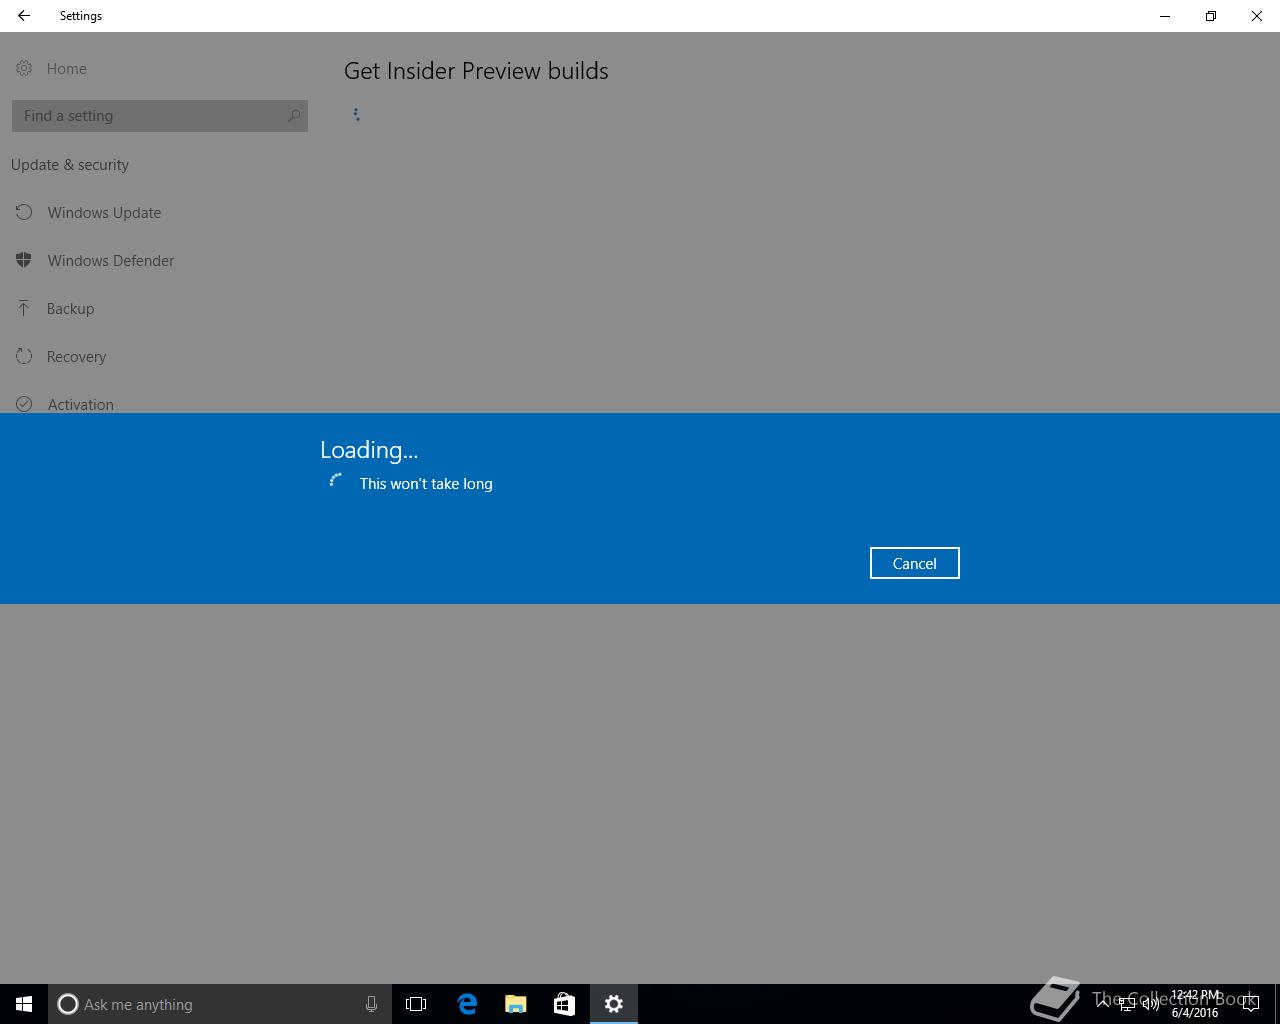This screenshot has width=1280, height=1024.
Task: Open Task View from taskbar
Action: (x=416, y=1004)
